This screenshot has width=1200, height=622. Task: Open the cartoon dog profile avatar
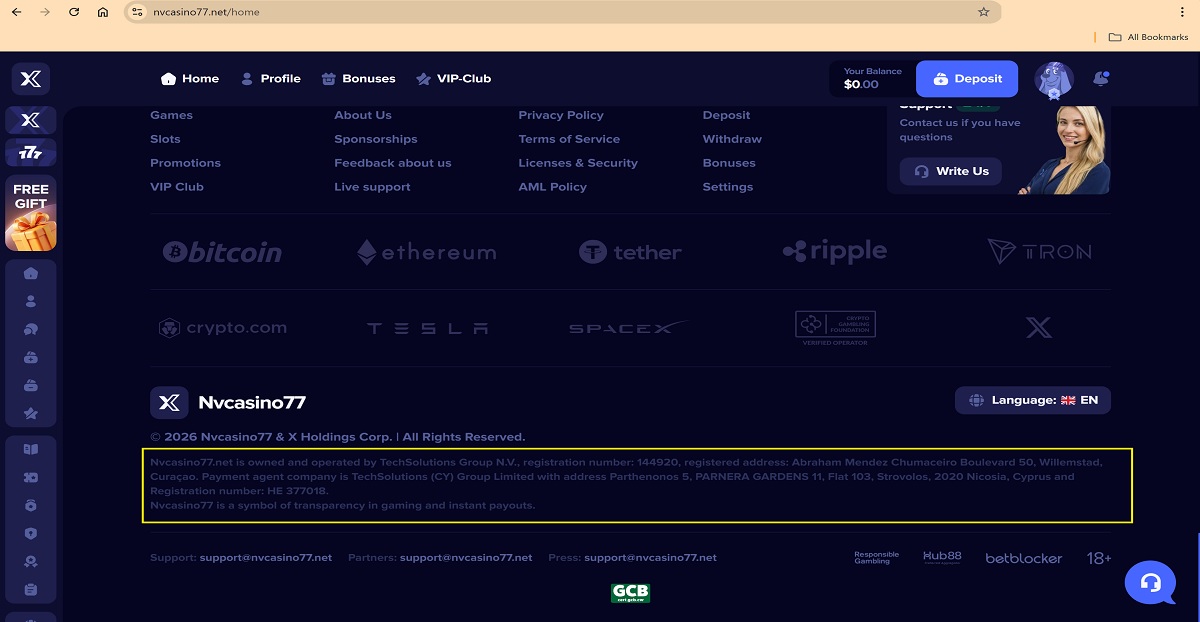pos(1053,79)
